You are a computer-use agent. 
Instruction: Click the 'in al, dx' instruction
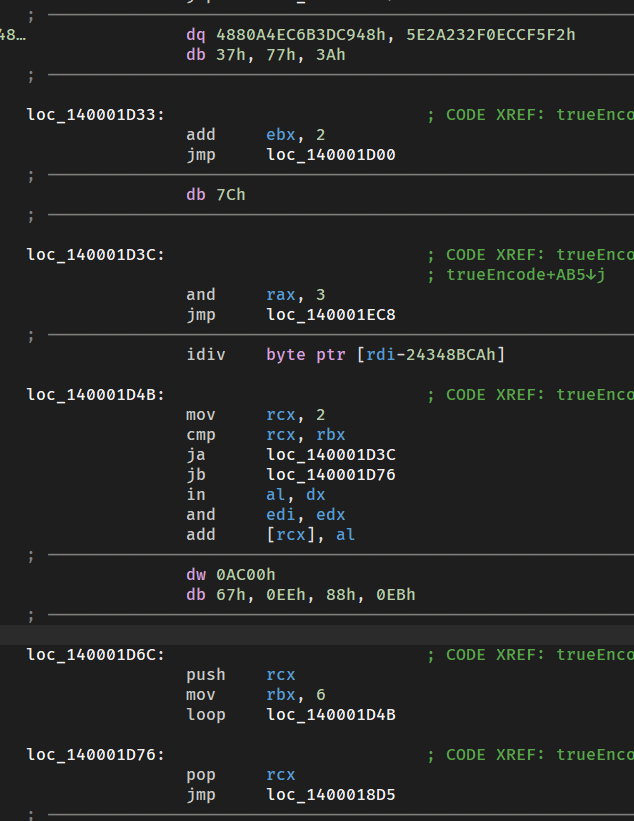[x=256, y=494]
